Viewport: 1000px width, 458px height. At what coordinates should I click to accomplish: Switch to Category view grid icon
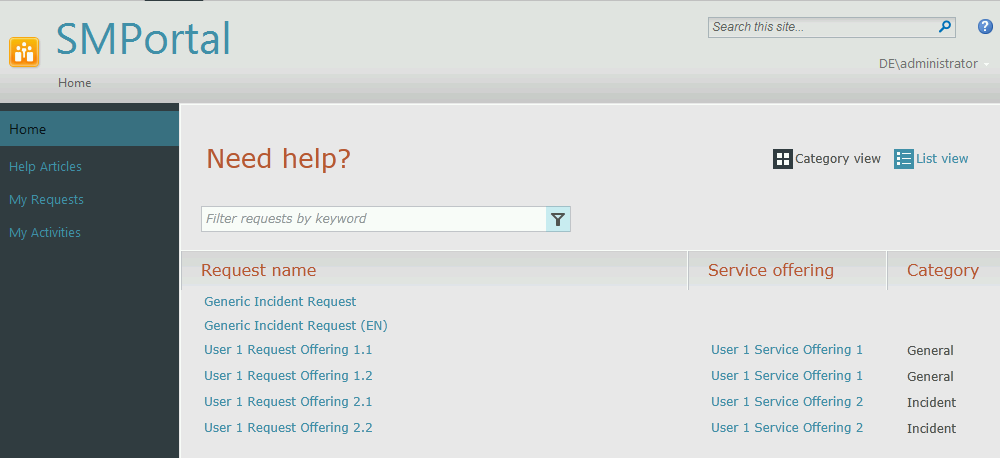pos(783,159)
